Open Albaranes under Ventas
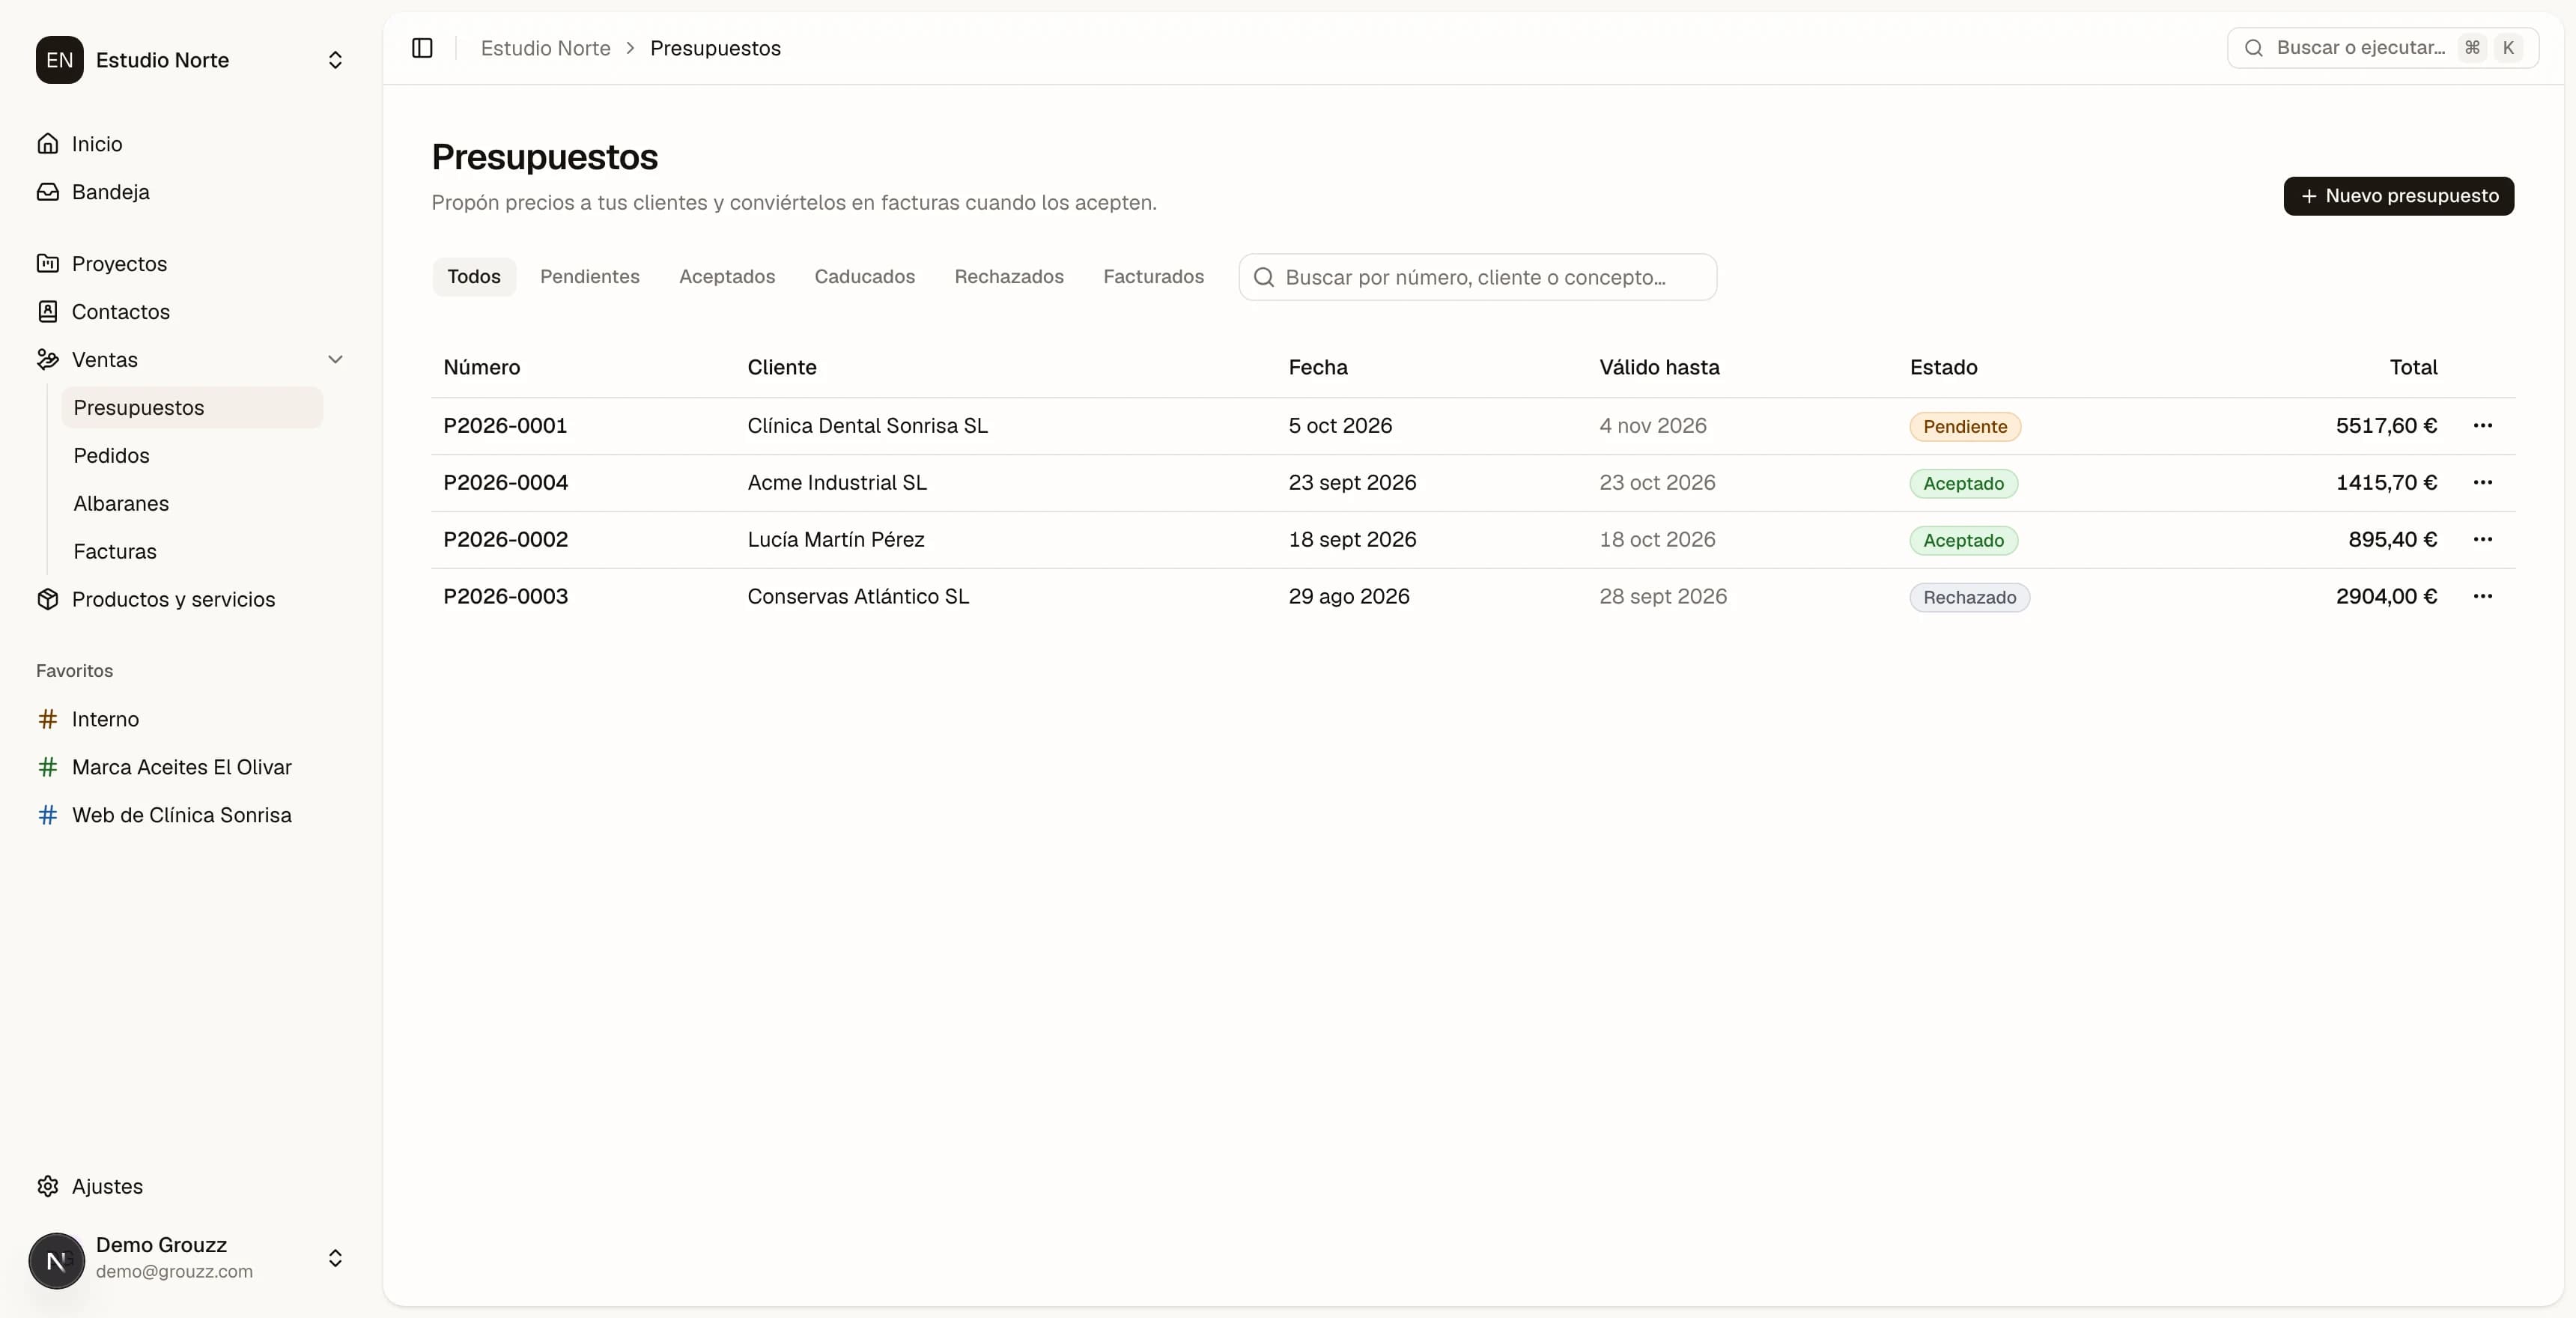The image size is (2576, 1318). point(192,504)
